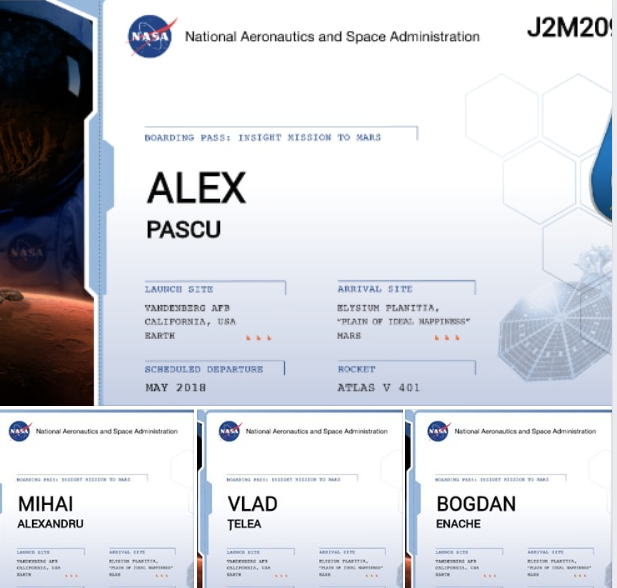
Task: Click the BOGDAN name text
Action: coord(476,504)
